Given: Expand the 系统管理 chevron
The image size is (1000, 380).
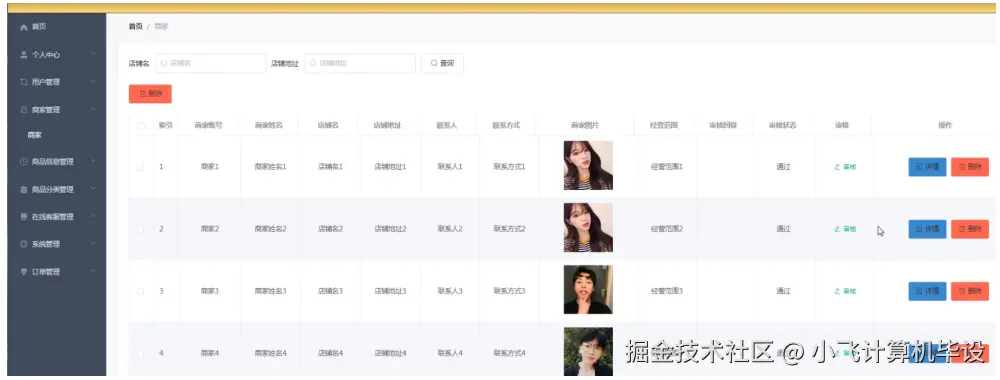Looking at the screenshot, I should click(x=93, y=244).
